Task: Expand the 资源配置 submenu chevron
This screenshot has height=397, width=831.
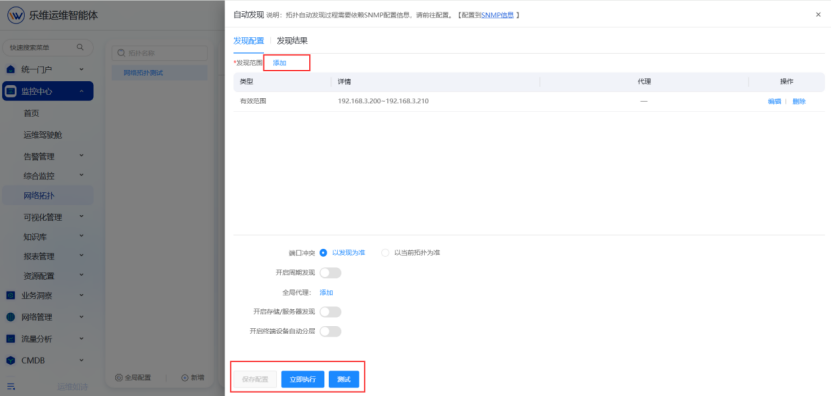Action: click(x=82, y=276)
